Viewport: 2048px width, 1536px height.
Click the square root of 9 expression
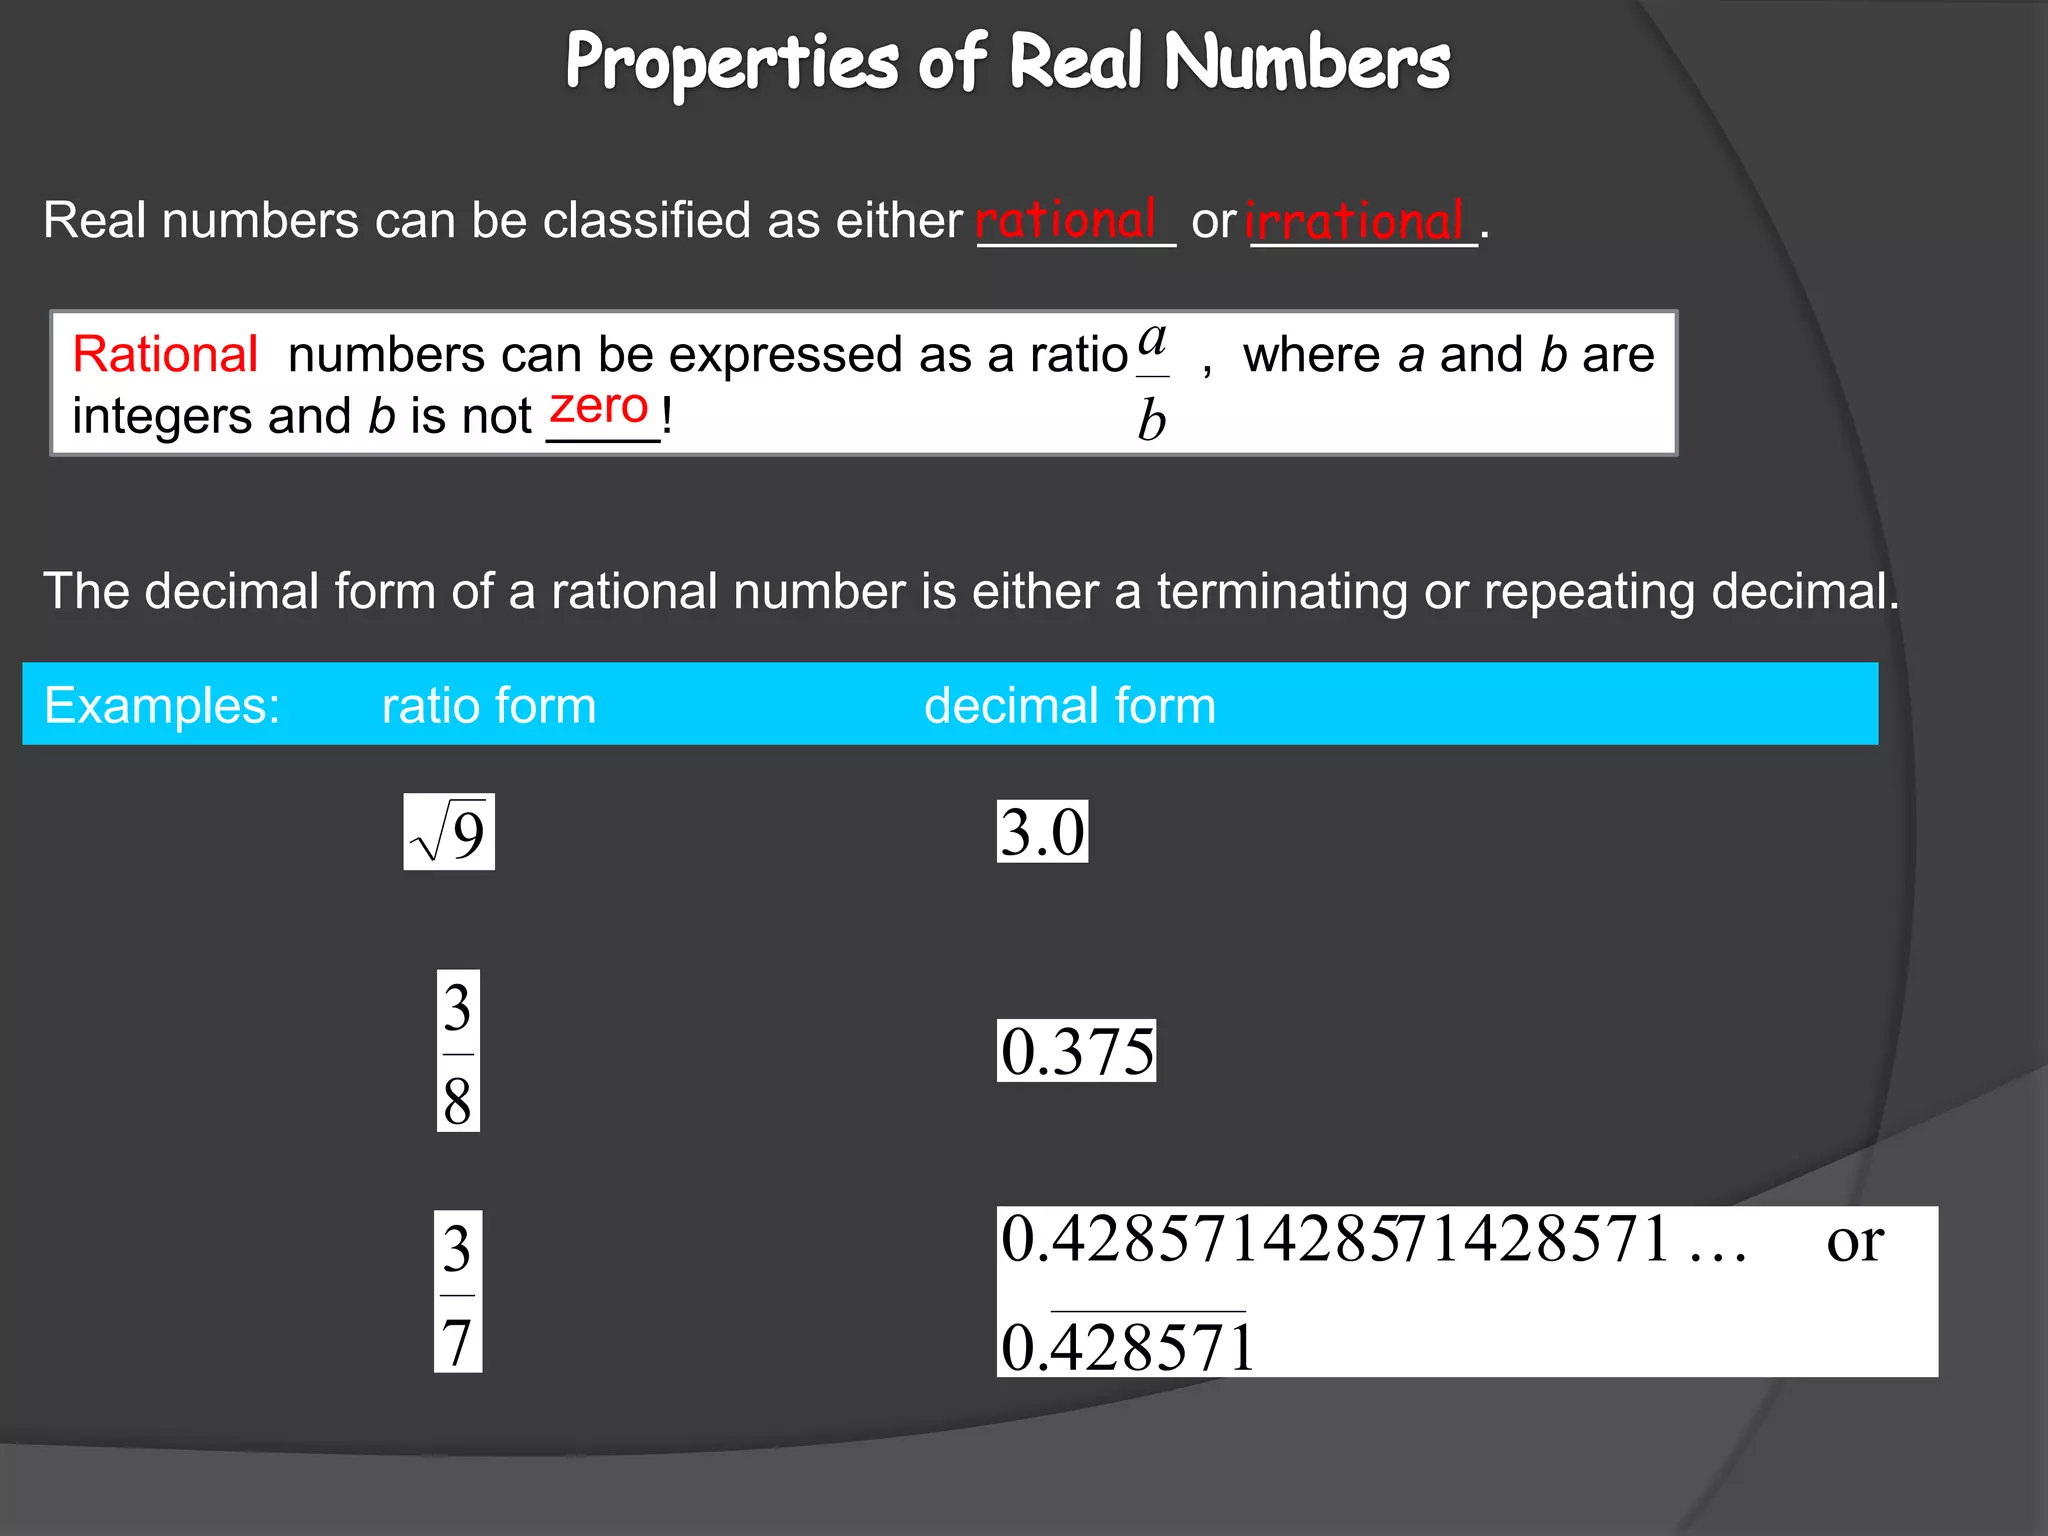click(449, 832)
